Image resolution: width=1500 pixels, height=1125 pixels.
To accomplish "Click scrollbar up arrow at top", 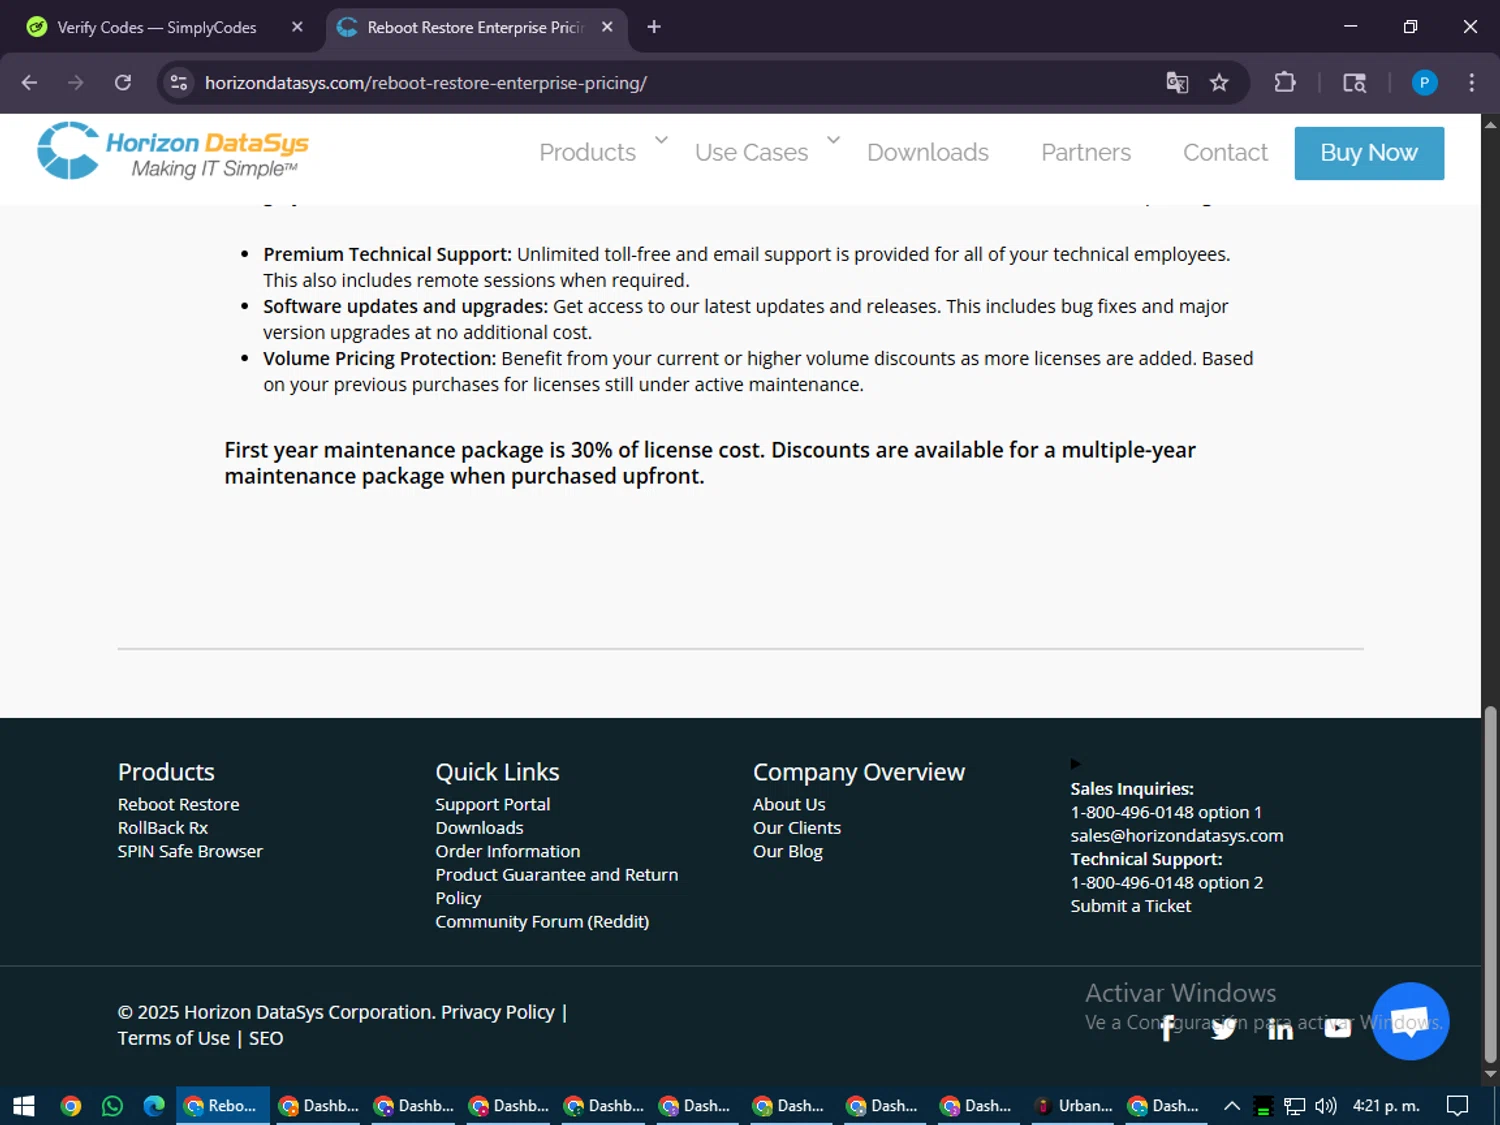I will [x=1490, y=125].
